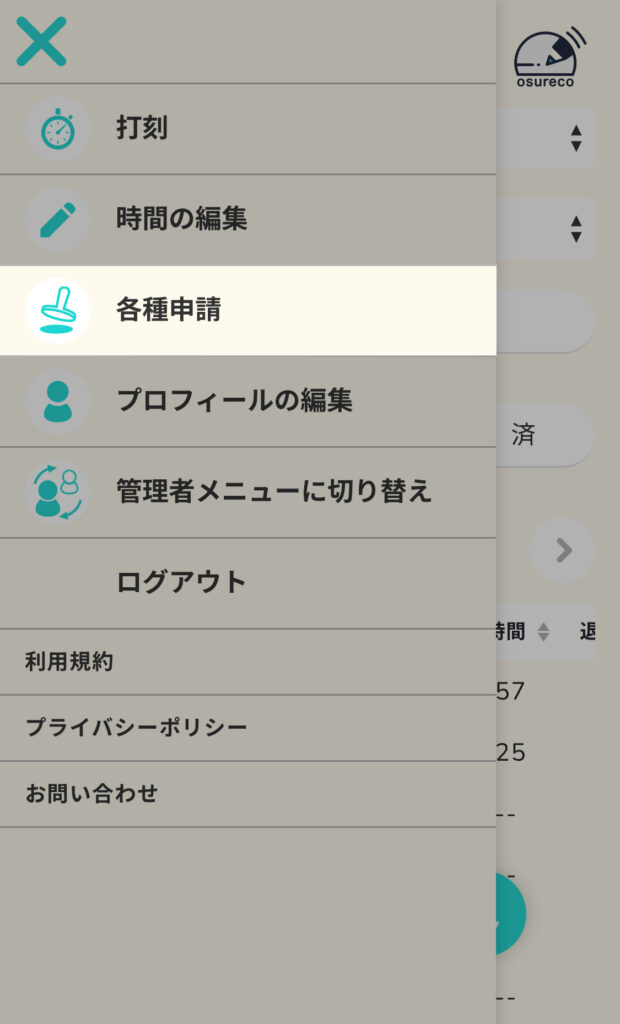Screen dimensions: 620x1024
Task: Expand the second dropdown selector arrows
Action: coord(576,229)
